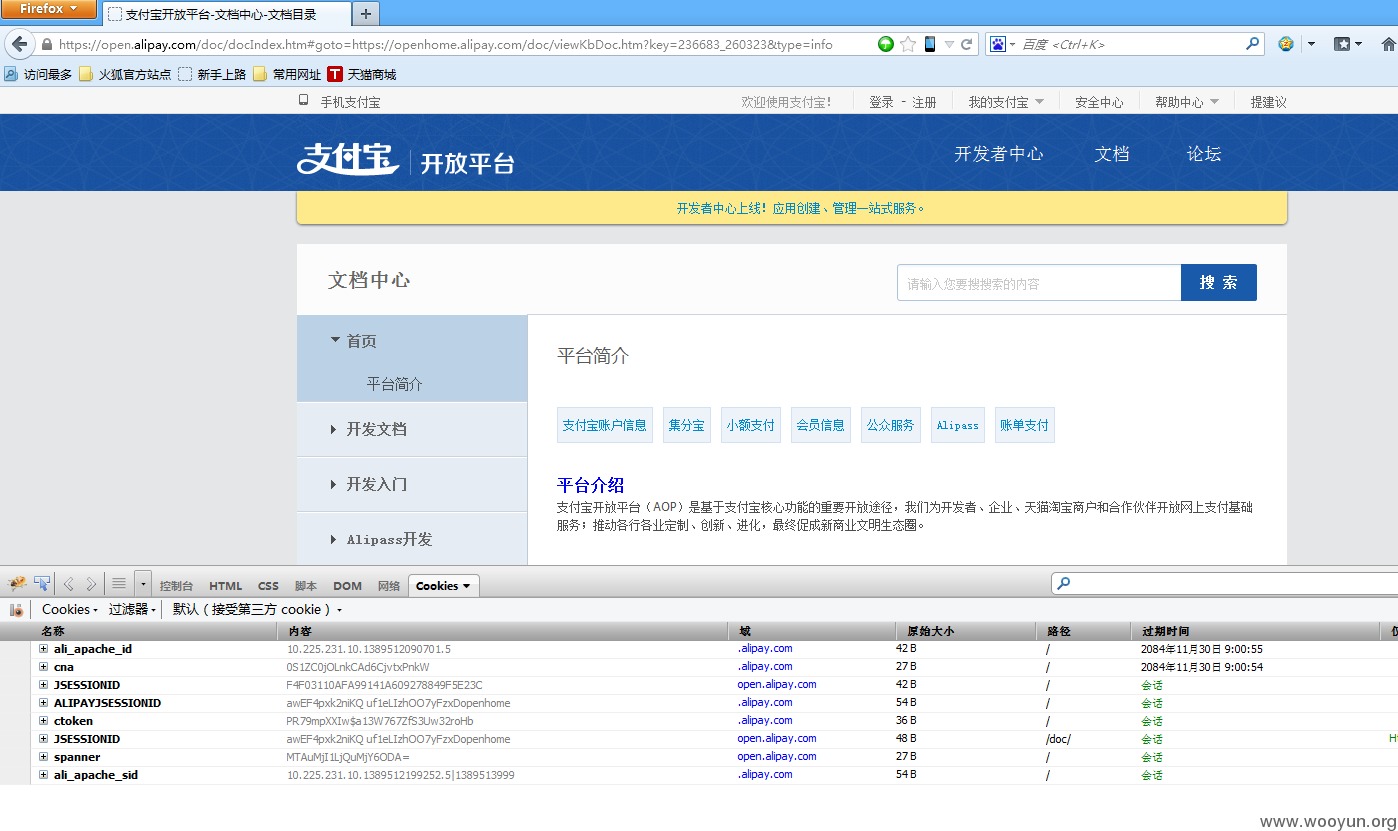Click the magnifier in the Baidu search box

[1253, 44]
